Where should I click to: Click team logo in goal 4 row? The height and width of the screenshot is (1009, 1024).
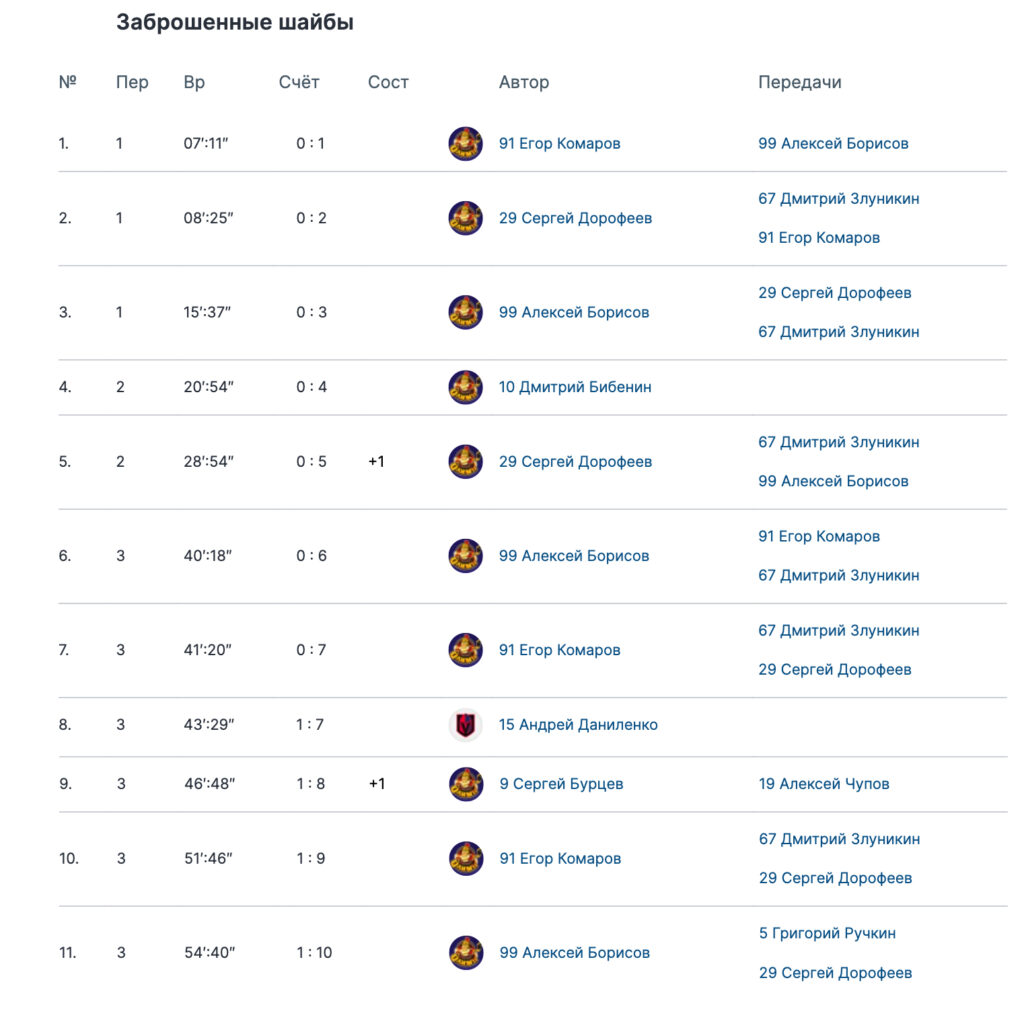[466, 387]
